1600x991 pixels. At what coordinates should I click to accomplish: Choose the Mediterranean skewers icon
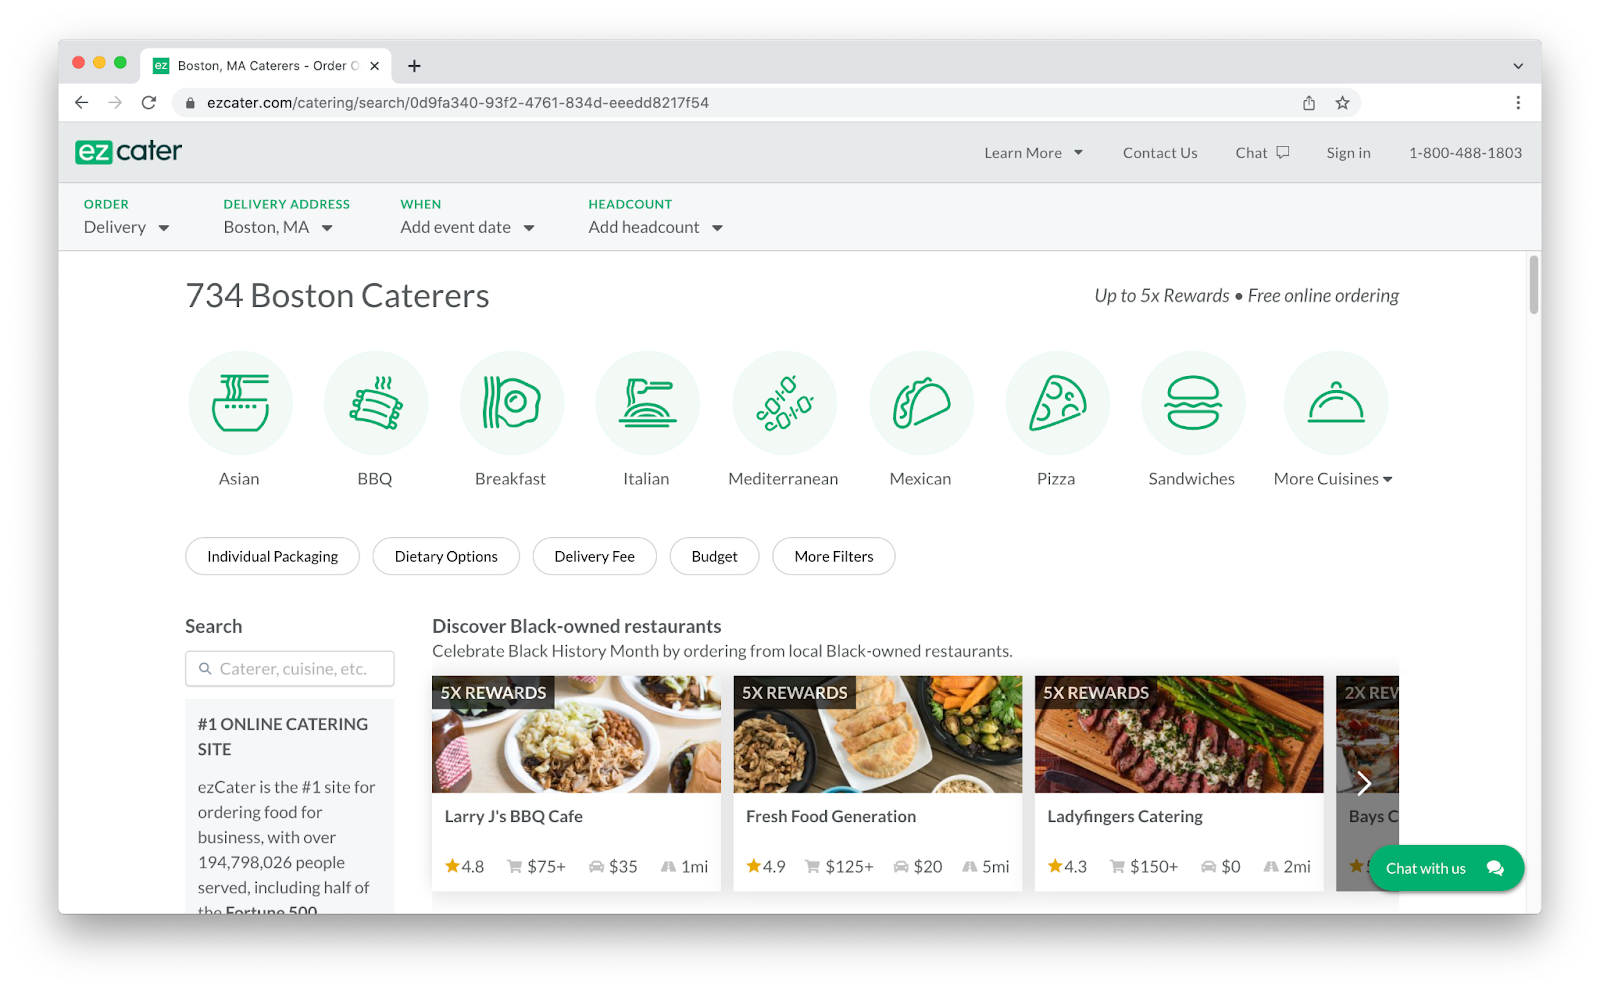click(x=785, y=403)
